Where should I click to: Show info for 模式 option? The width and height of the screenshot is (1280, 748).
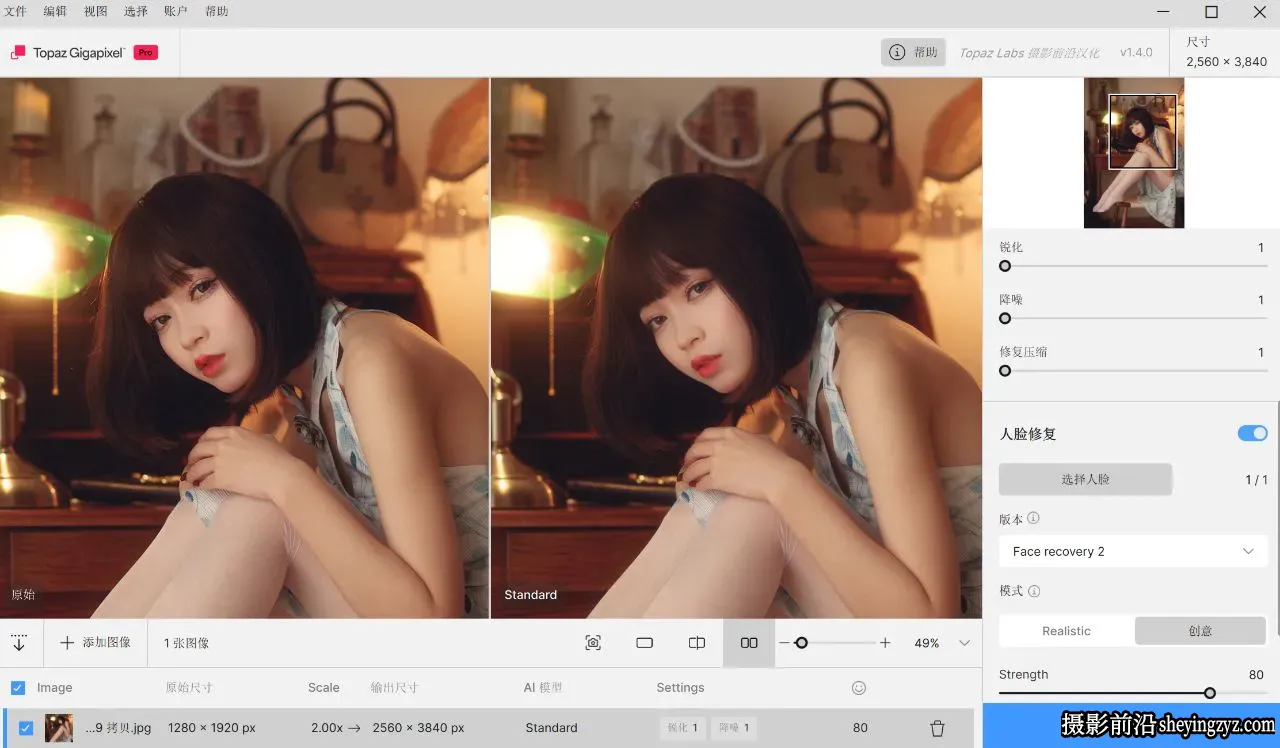click(x=1034, y=591)
